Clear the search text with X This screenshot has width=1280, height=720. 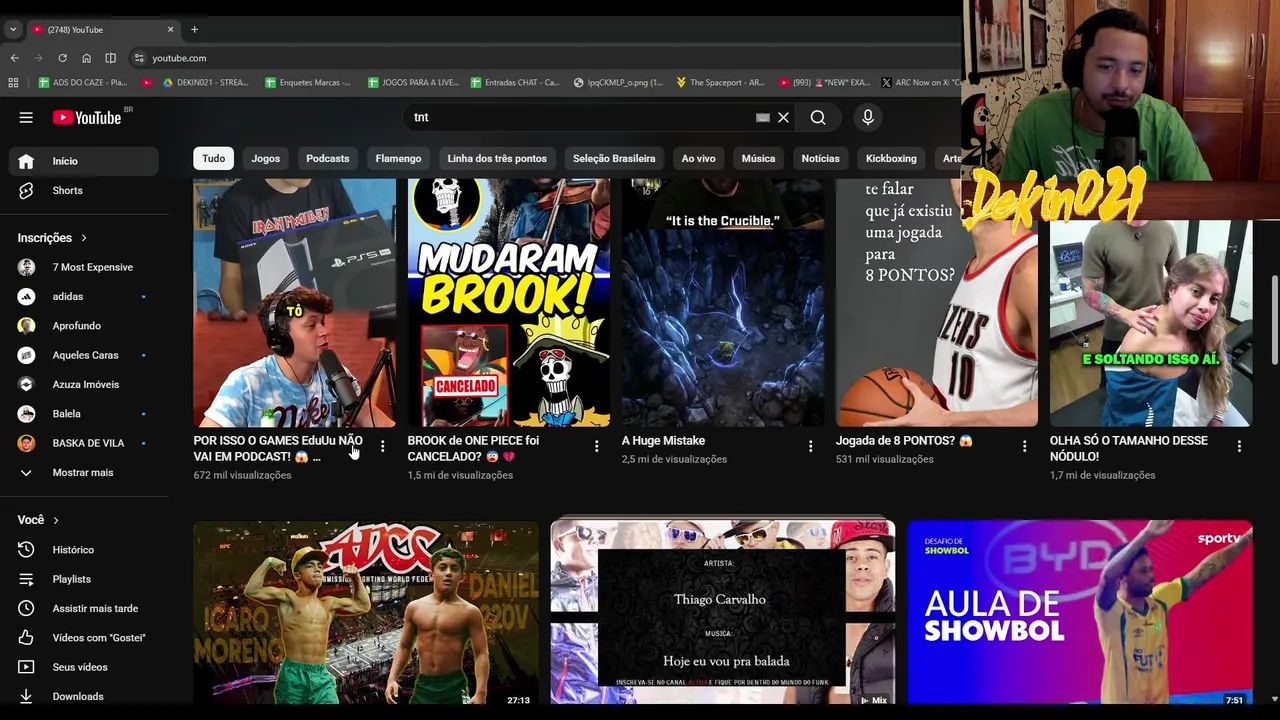coord(783,118)
